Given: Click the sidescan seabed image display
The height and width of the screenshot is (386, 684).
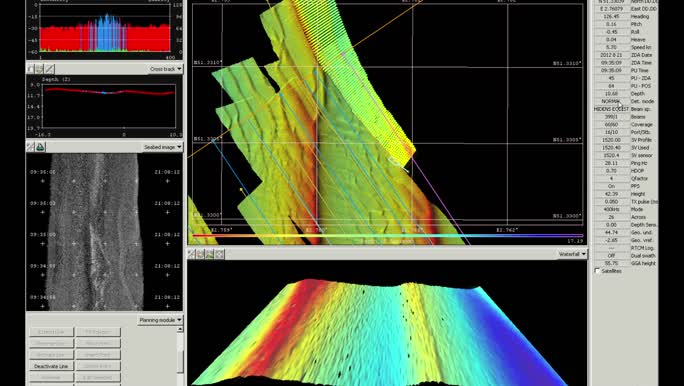Looking at the screenshot, I should point(104,232).
